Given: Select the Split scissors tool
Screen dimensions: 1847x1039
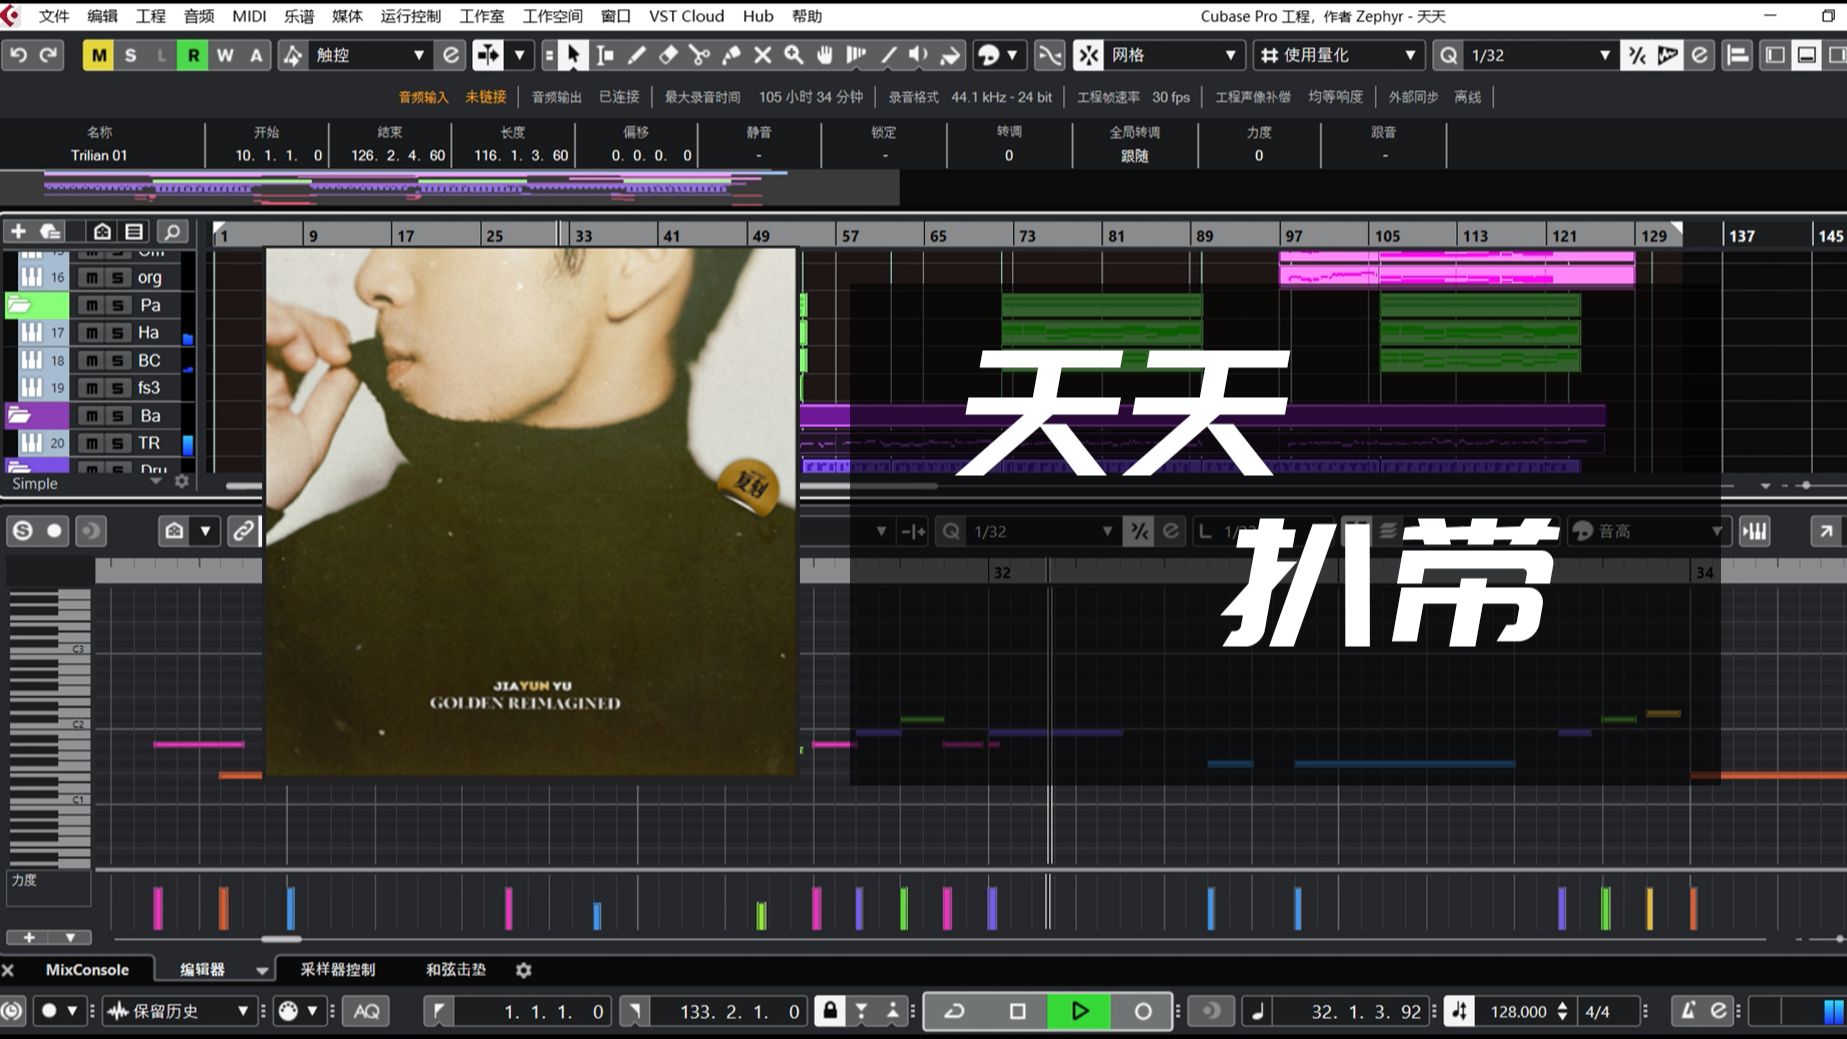Looking at the screenshot, I should [699, 55].
